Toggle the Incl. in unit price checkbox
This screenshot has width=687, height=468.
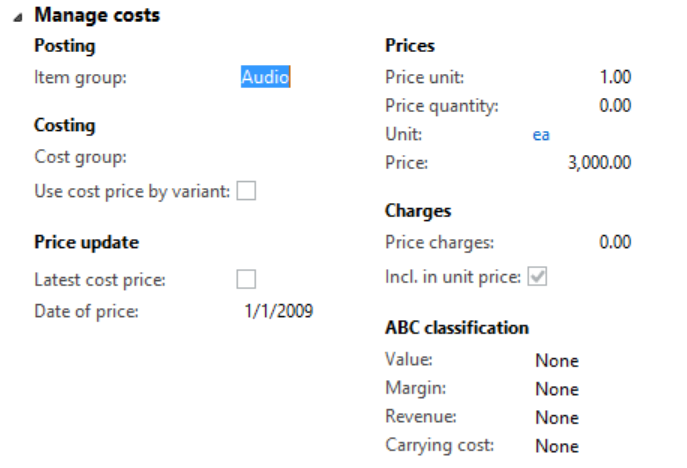537,277
